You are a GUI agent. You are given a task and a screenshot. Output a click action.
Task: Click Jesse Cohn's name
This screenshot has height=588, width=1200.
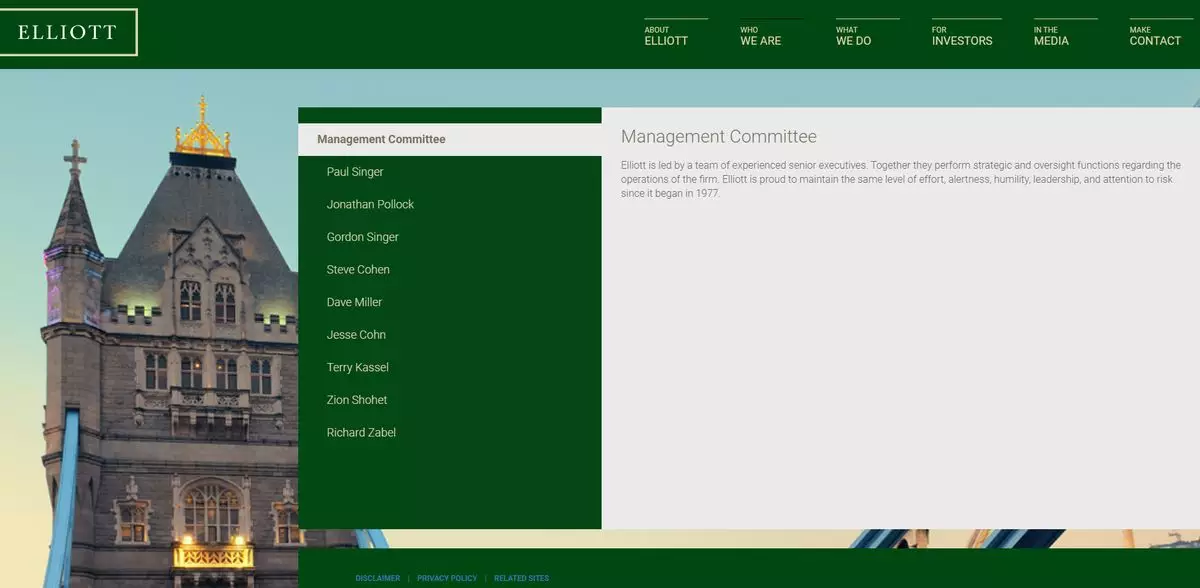click(356, 335)
